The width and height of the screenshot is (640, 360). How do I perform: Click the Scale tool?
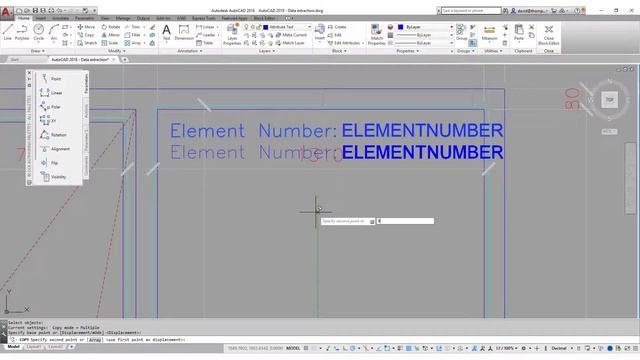pos(110,43)
